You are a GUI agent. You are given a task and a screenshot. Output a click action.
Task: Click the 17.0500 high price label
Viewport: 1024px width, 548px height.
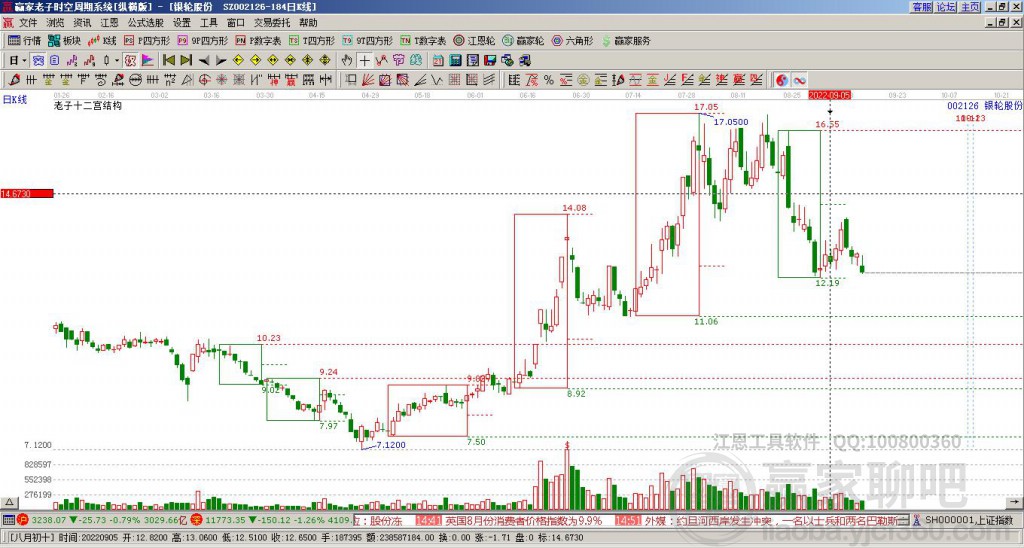(731, 121)
